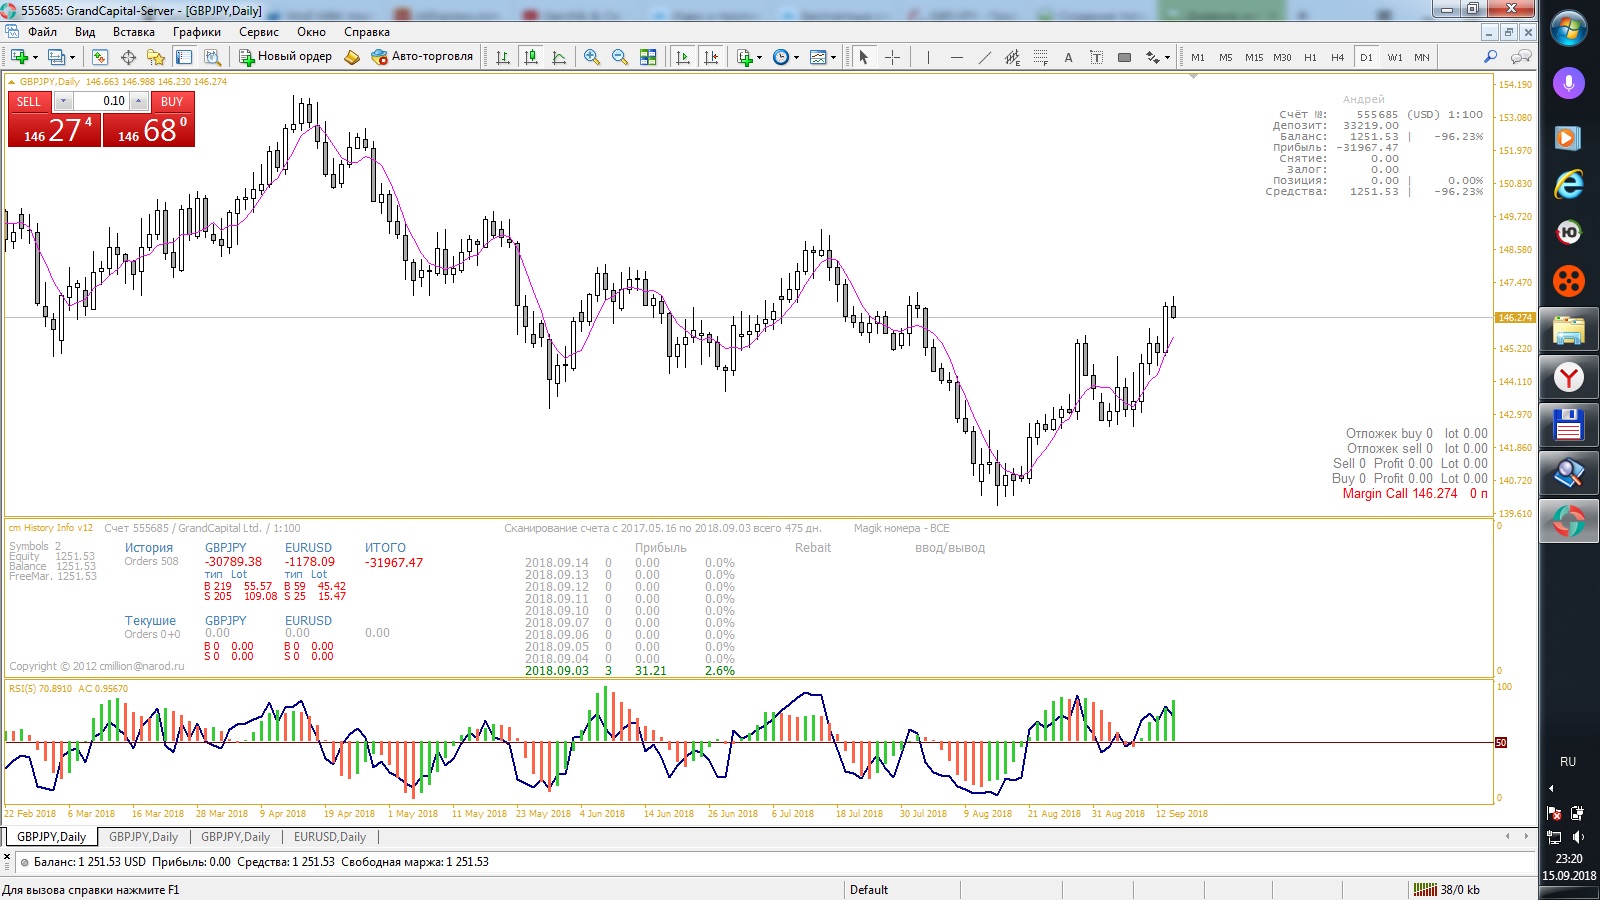Screen dimensions: 1600x900
Task: Draw a vertical line tool
Action: click(x=928, y=57)
